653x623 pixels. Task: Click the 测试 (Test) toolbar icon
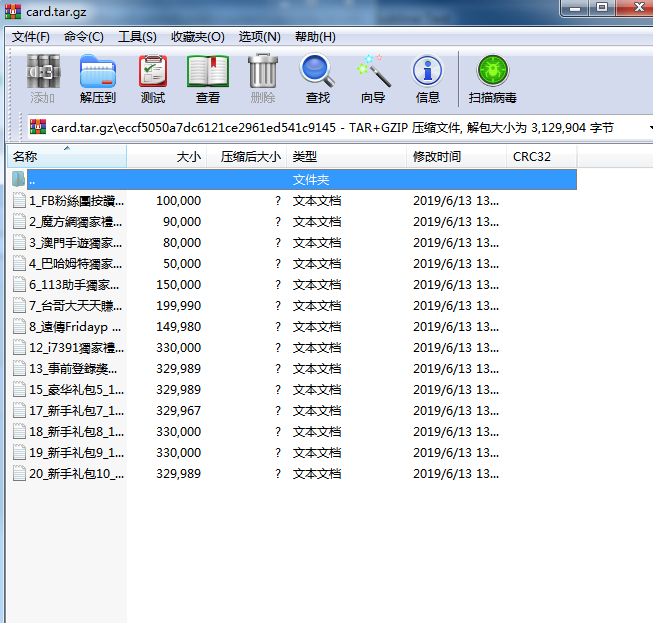153,71
